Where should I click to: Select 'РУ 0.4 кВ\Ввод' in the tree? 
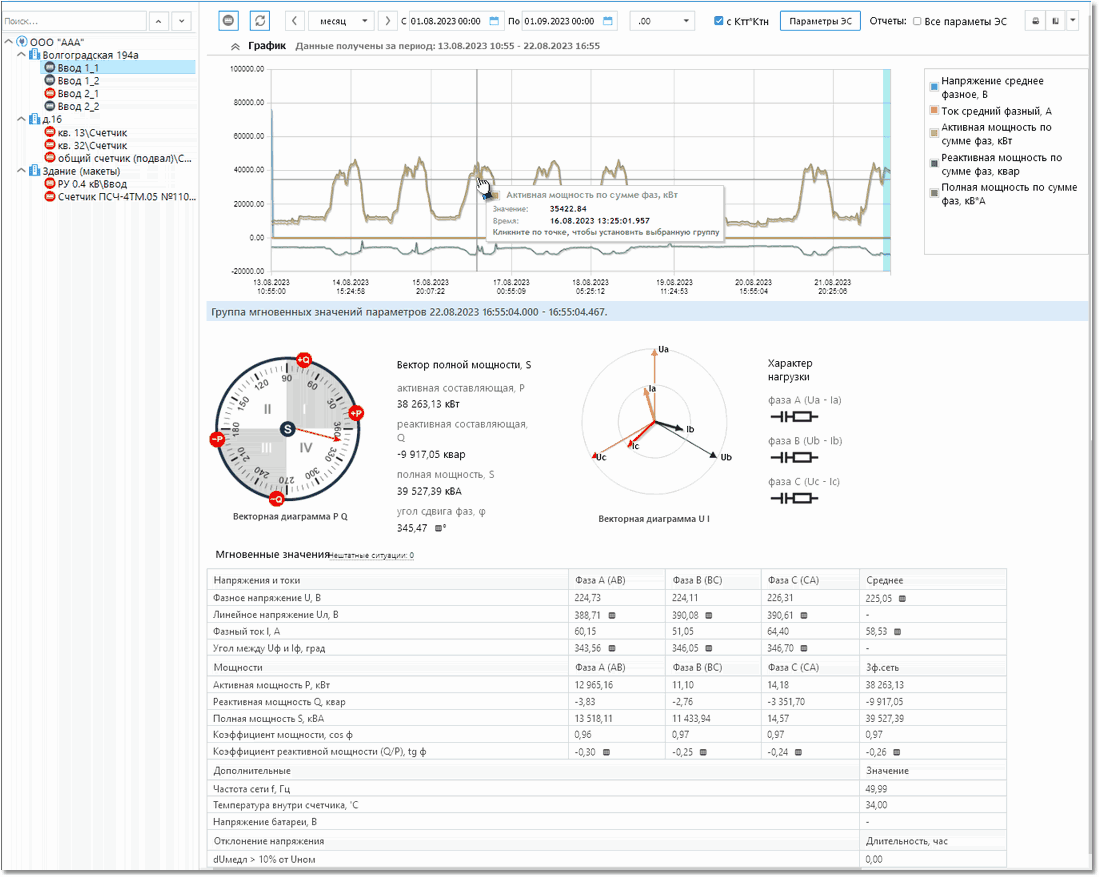[92, 184]
